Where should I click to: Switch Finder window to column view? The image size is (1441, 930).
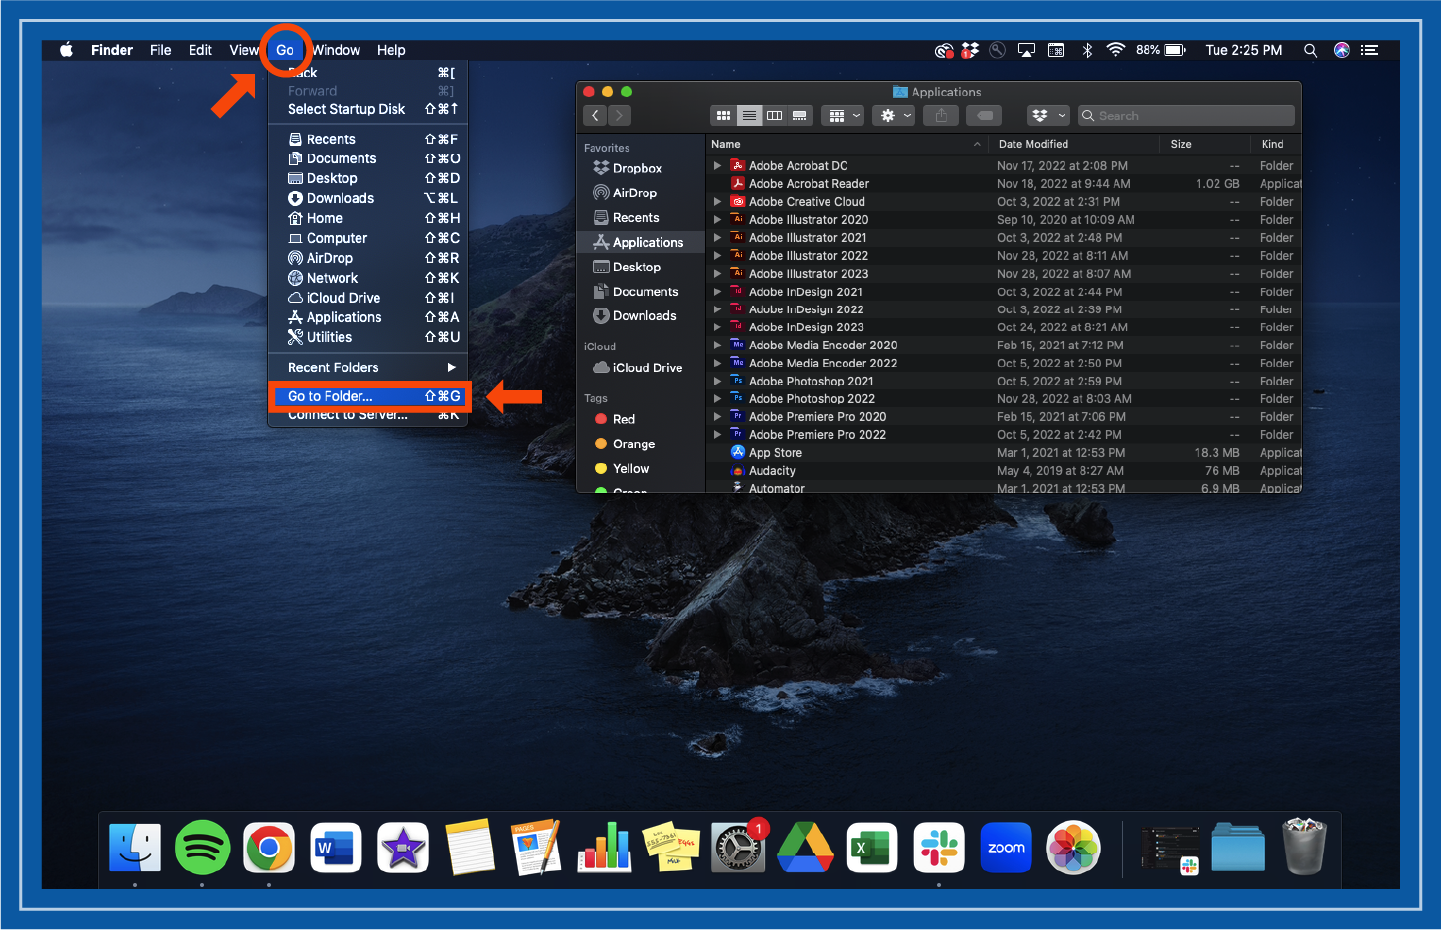click(774, 116)
